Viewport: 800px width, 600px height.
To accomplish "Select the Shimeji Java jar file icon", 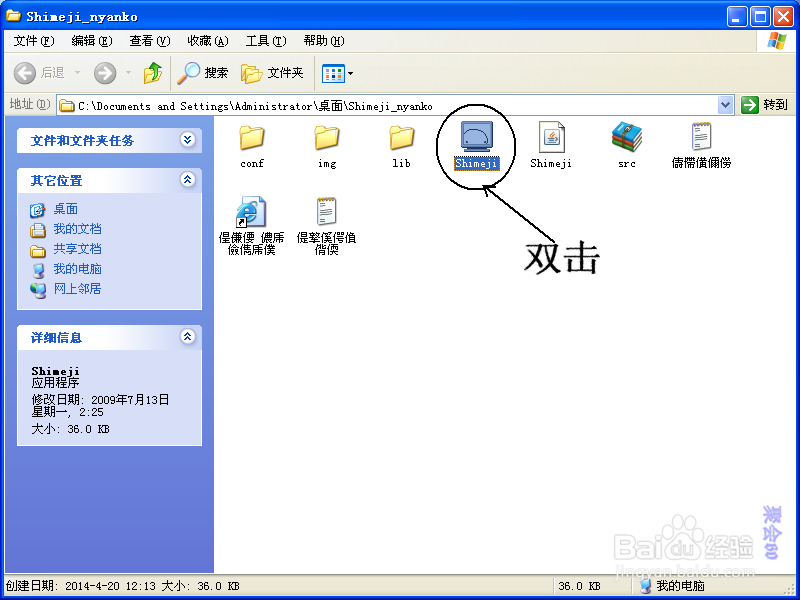I will pyautogui.click(x=552, y=137).
